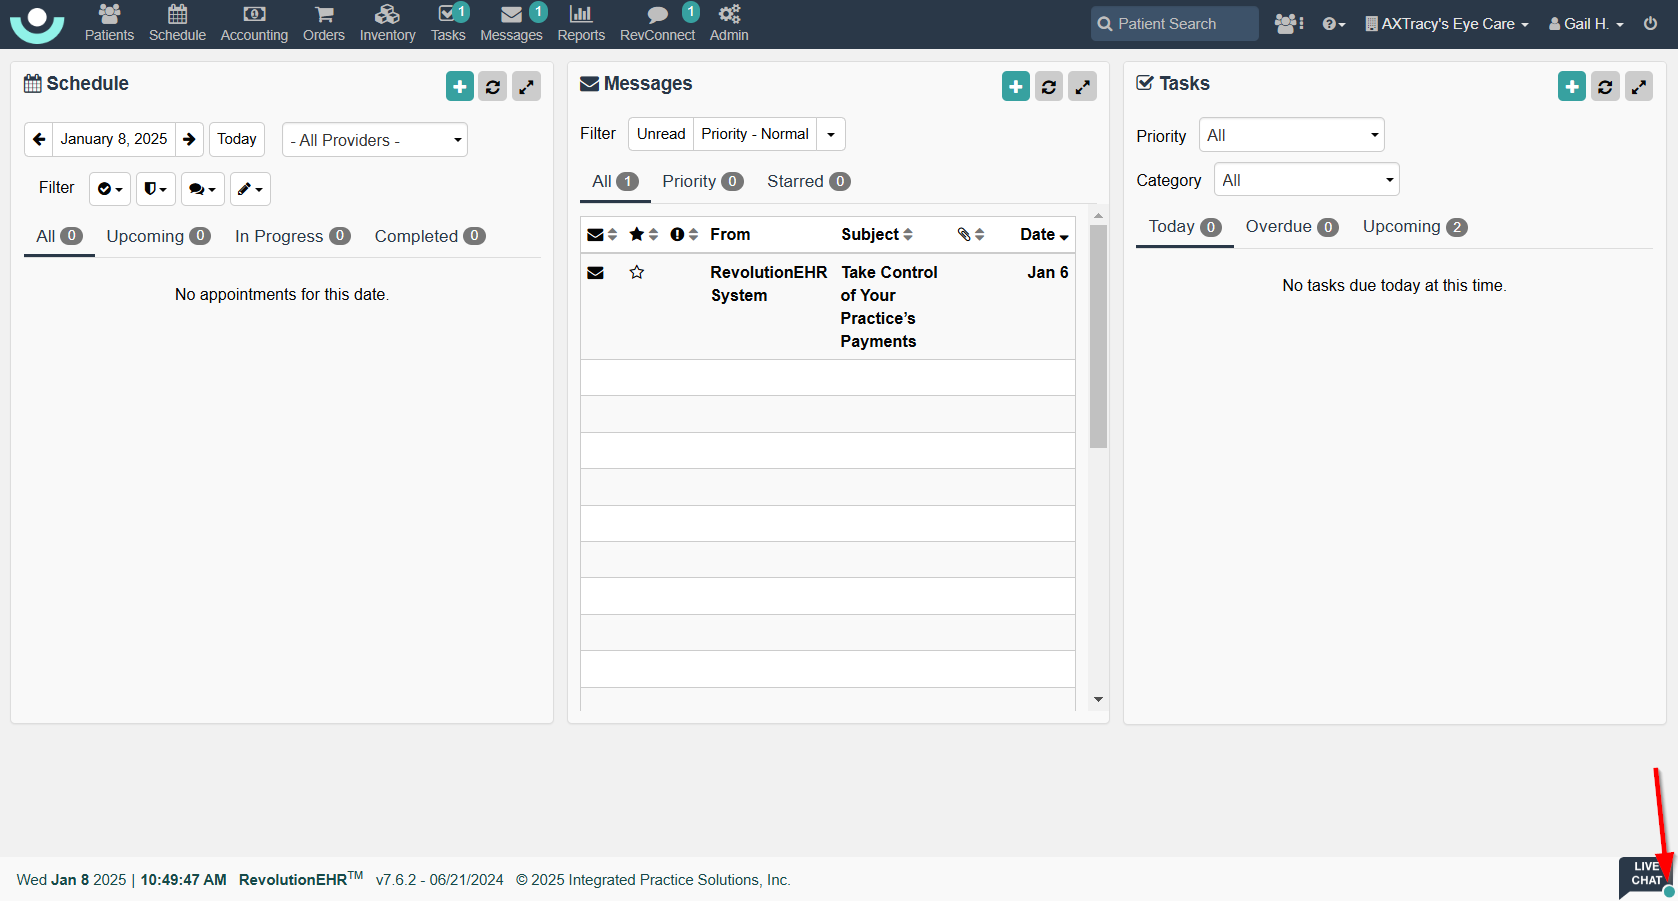Refresh the Messages panel
Viewport: 1678px width, 901px height.
(x=1049, y=87)
